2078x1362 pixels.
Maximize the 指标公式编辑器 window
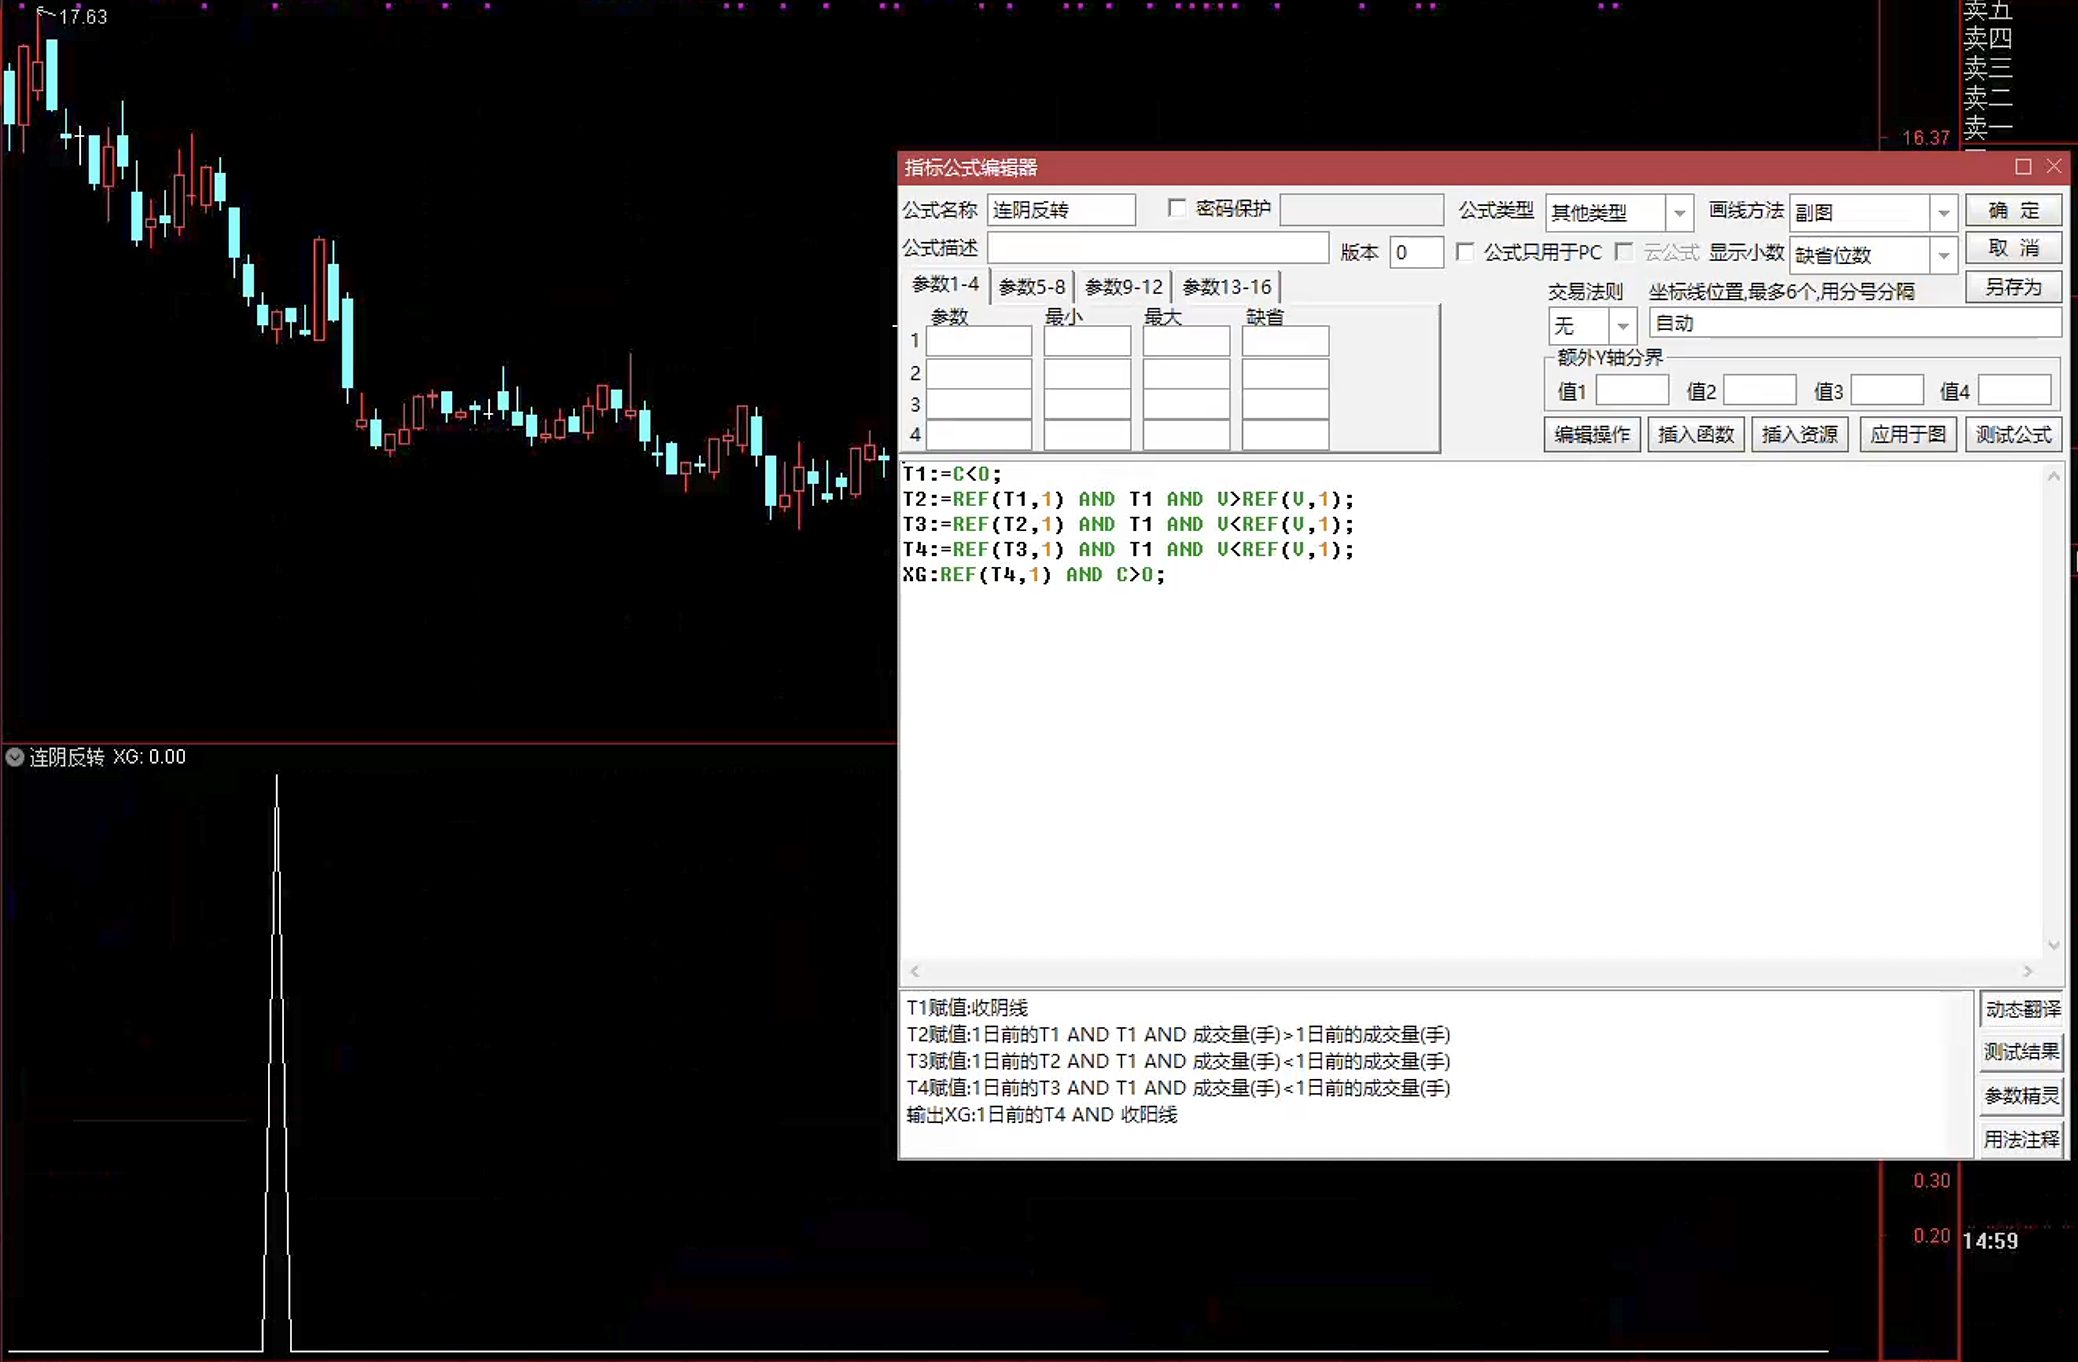[x=2023, y=167]
